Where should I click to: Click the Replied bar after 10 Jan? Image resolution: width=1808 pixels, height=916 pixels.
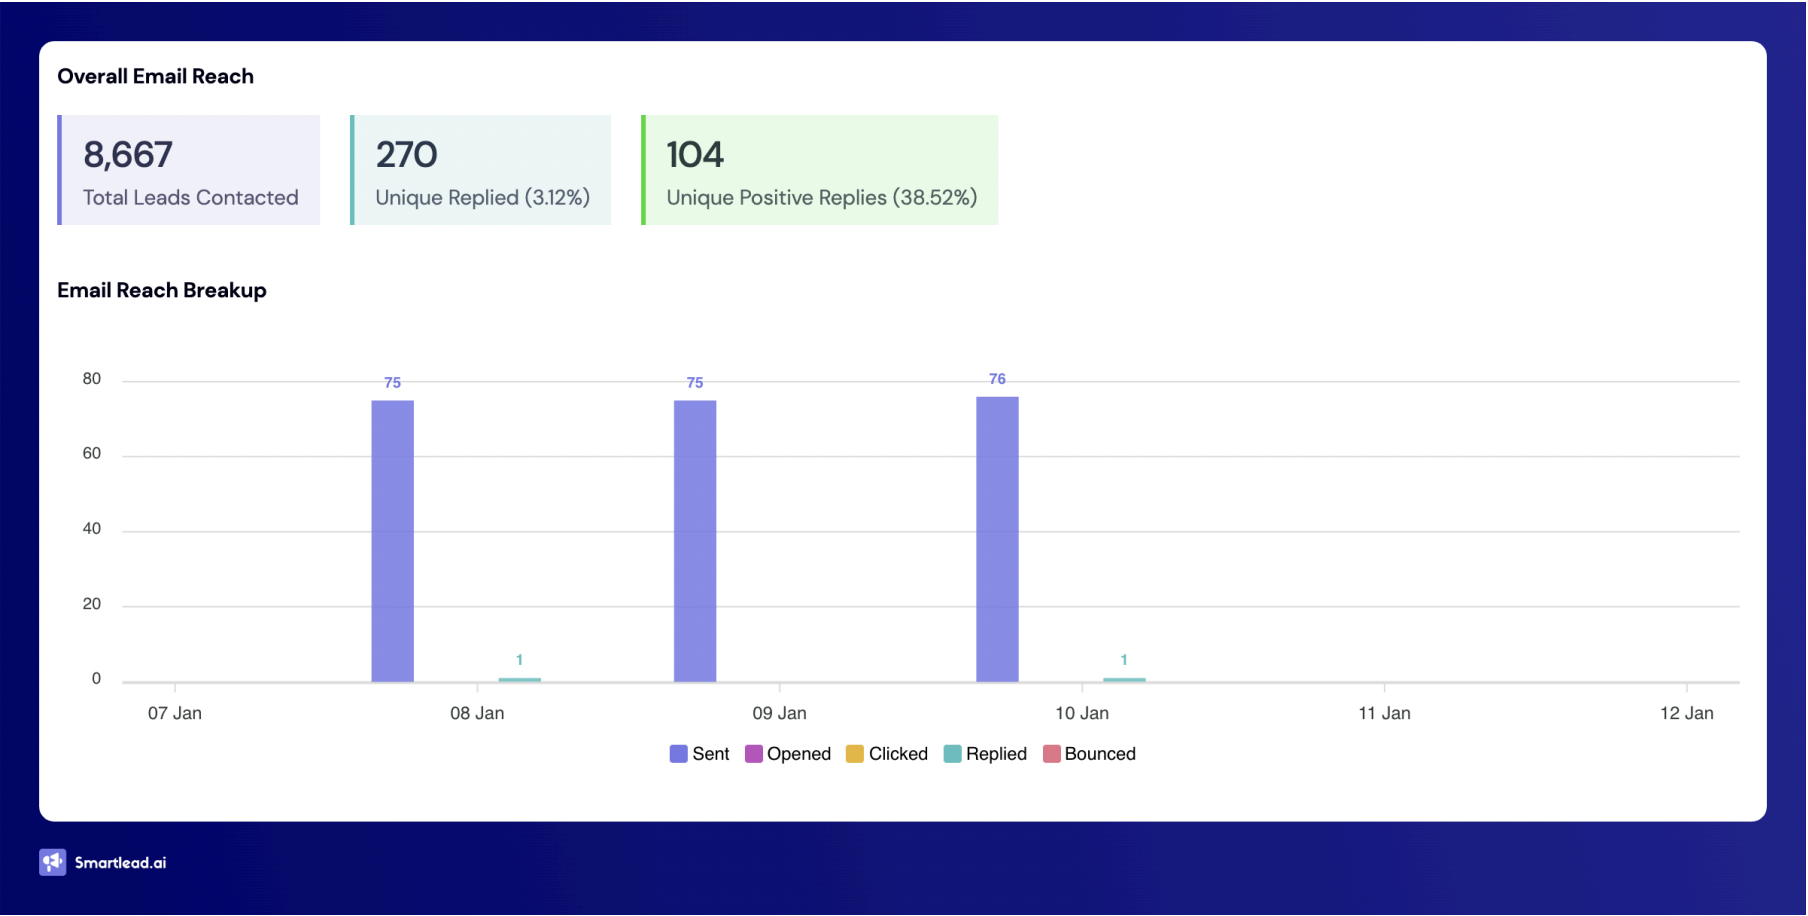coord(1124,680)
